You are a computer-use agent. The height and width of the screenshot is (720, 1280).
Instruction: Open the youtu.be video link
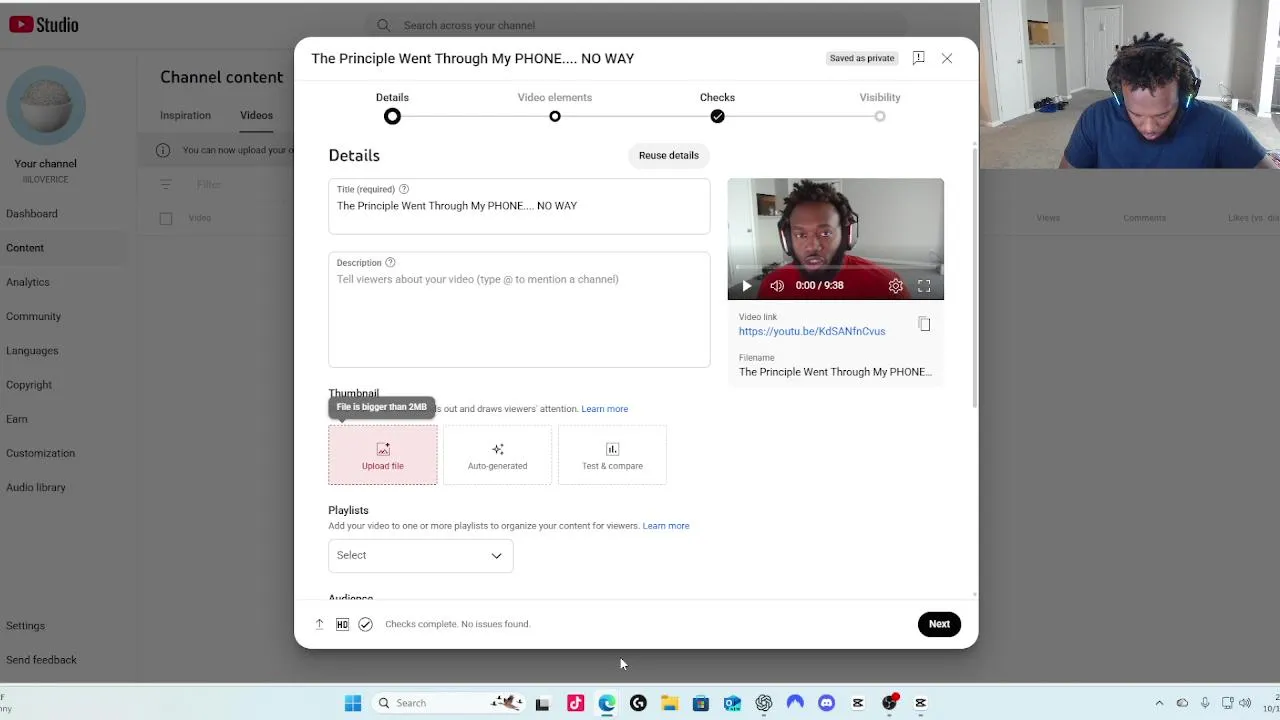click(x=812, y=331)
